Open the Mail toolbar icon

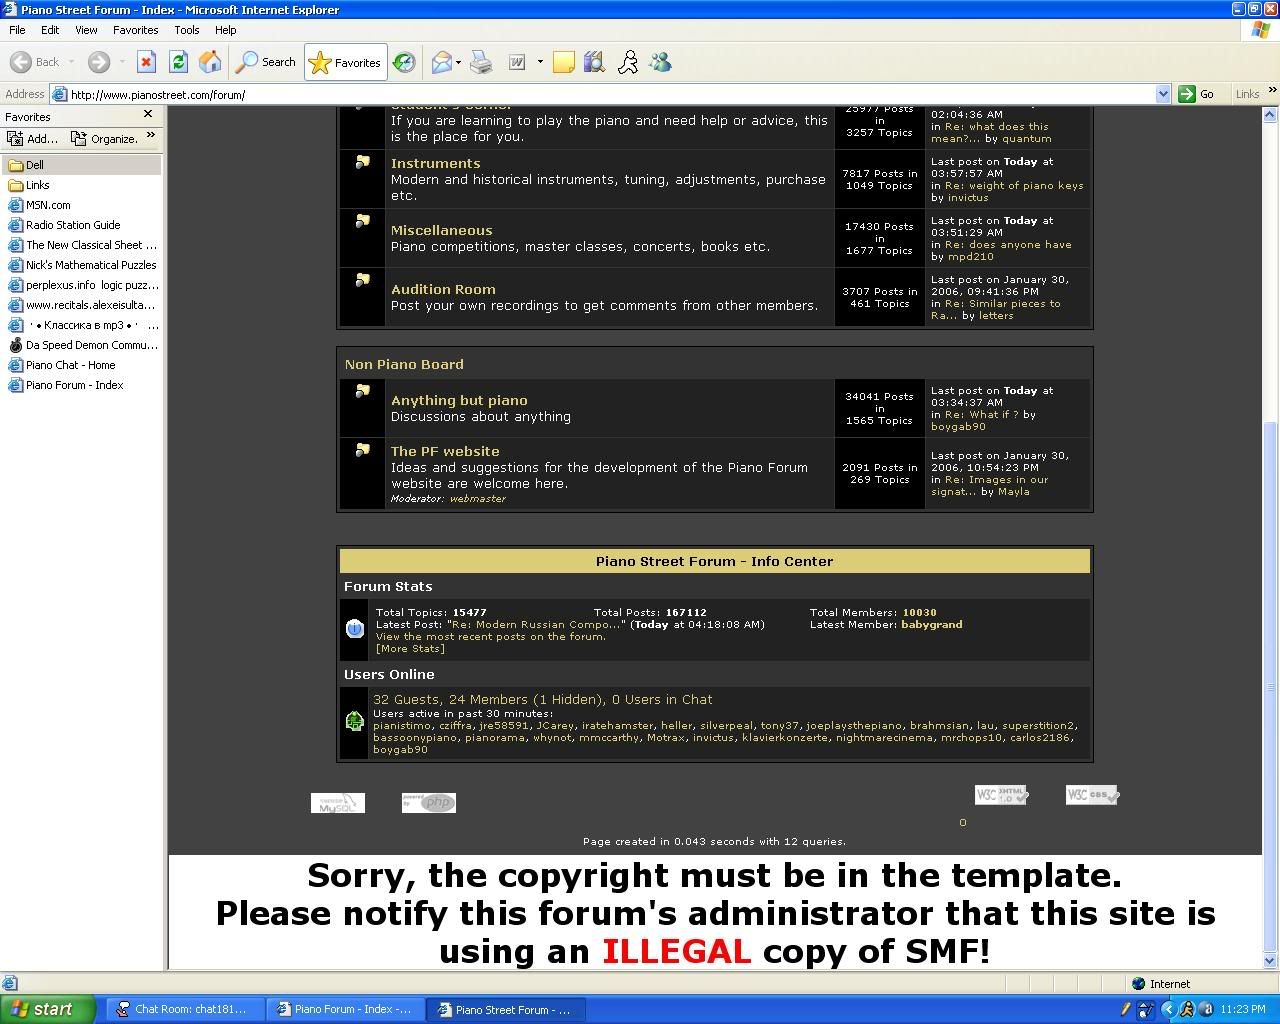tap(441, 62)
